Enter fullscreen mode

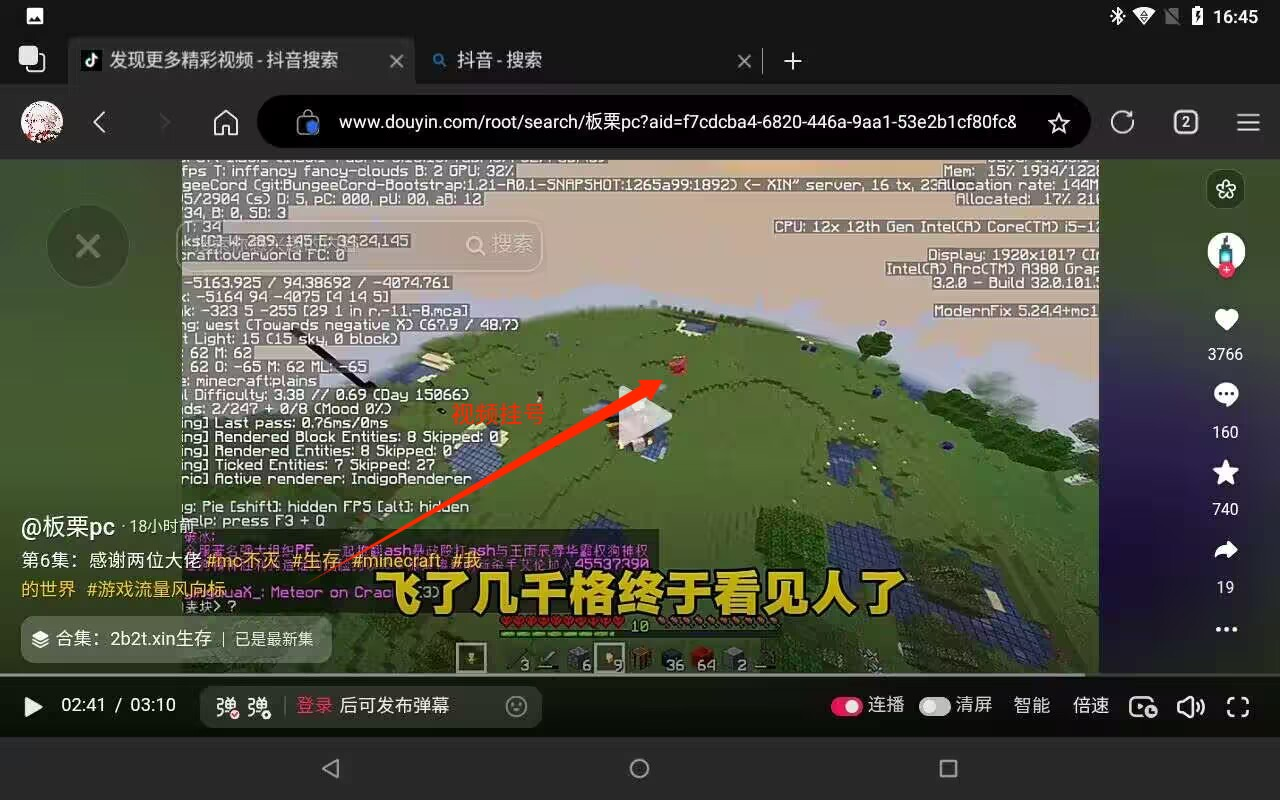(1238, 707)
